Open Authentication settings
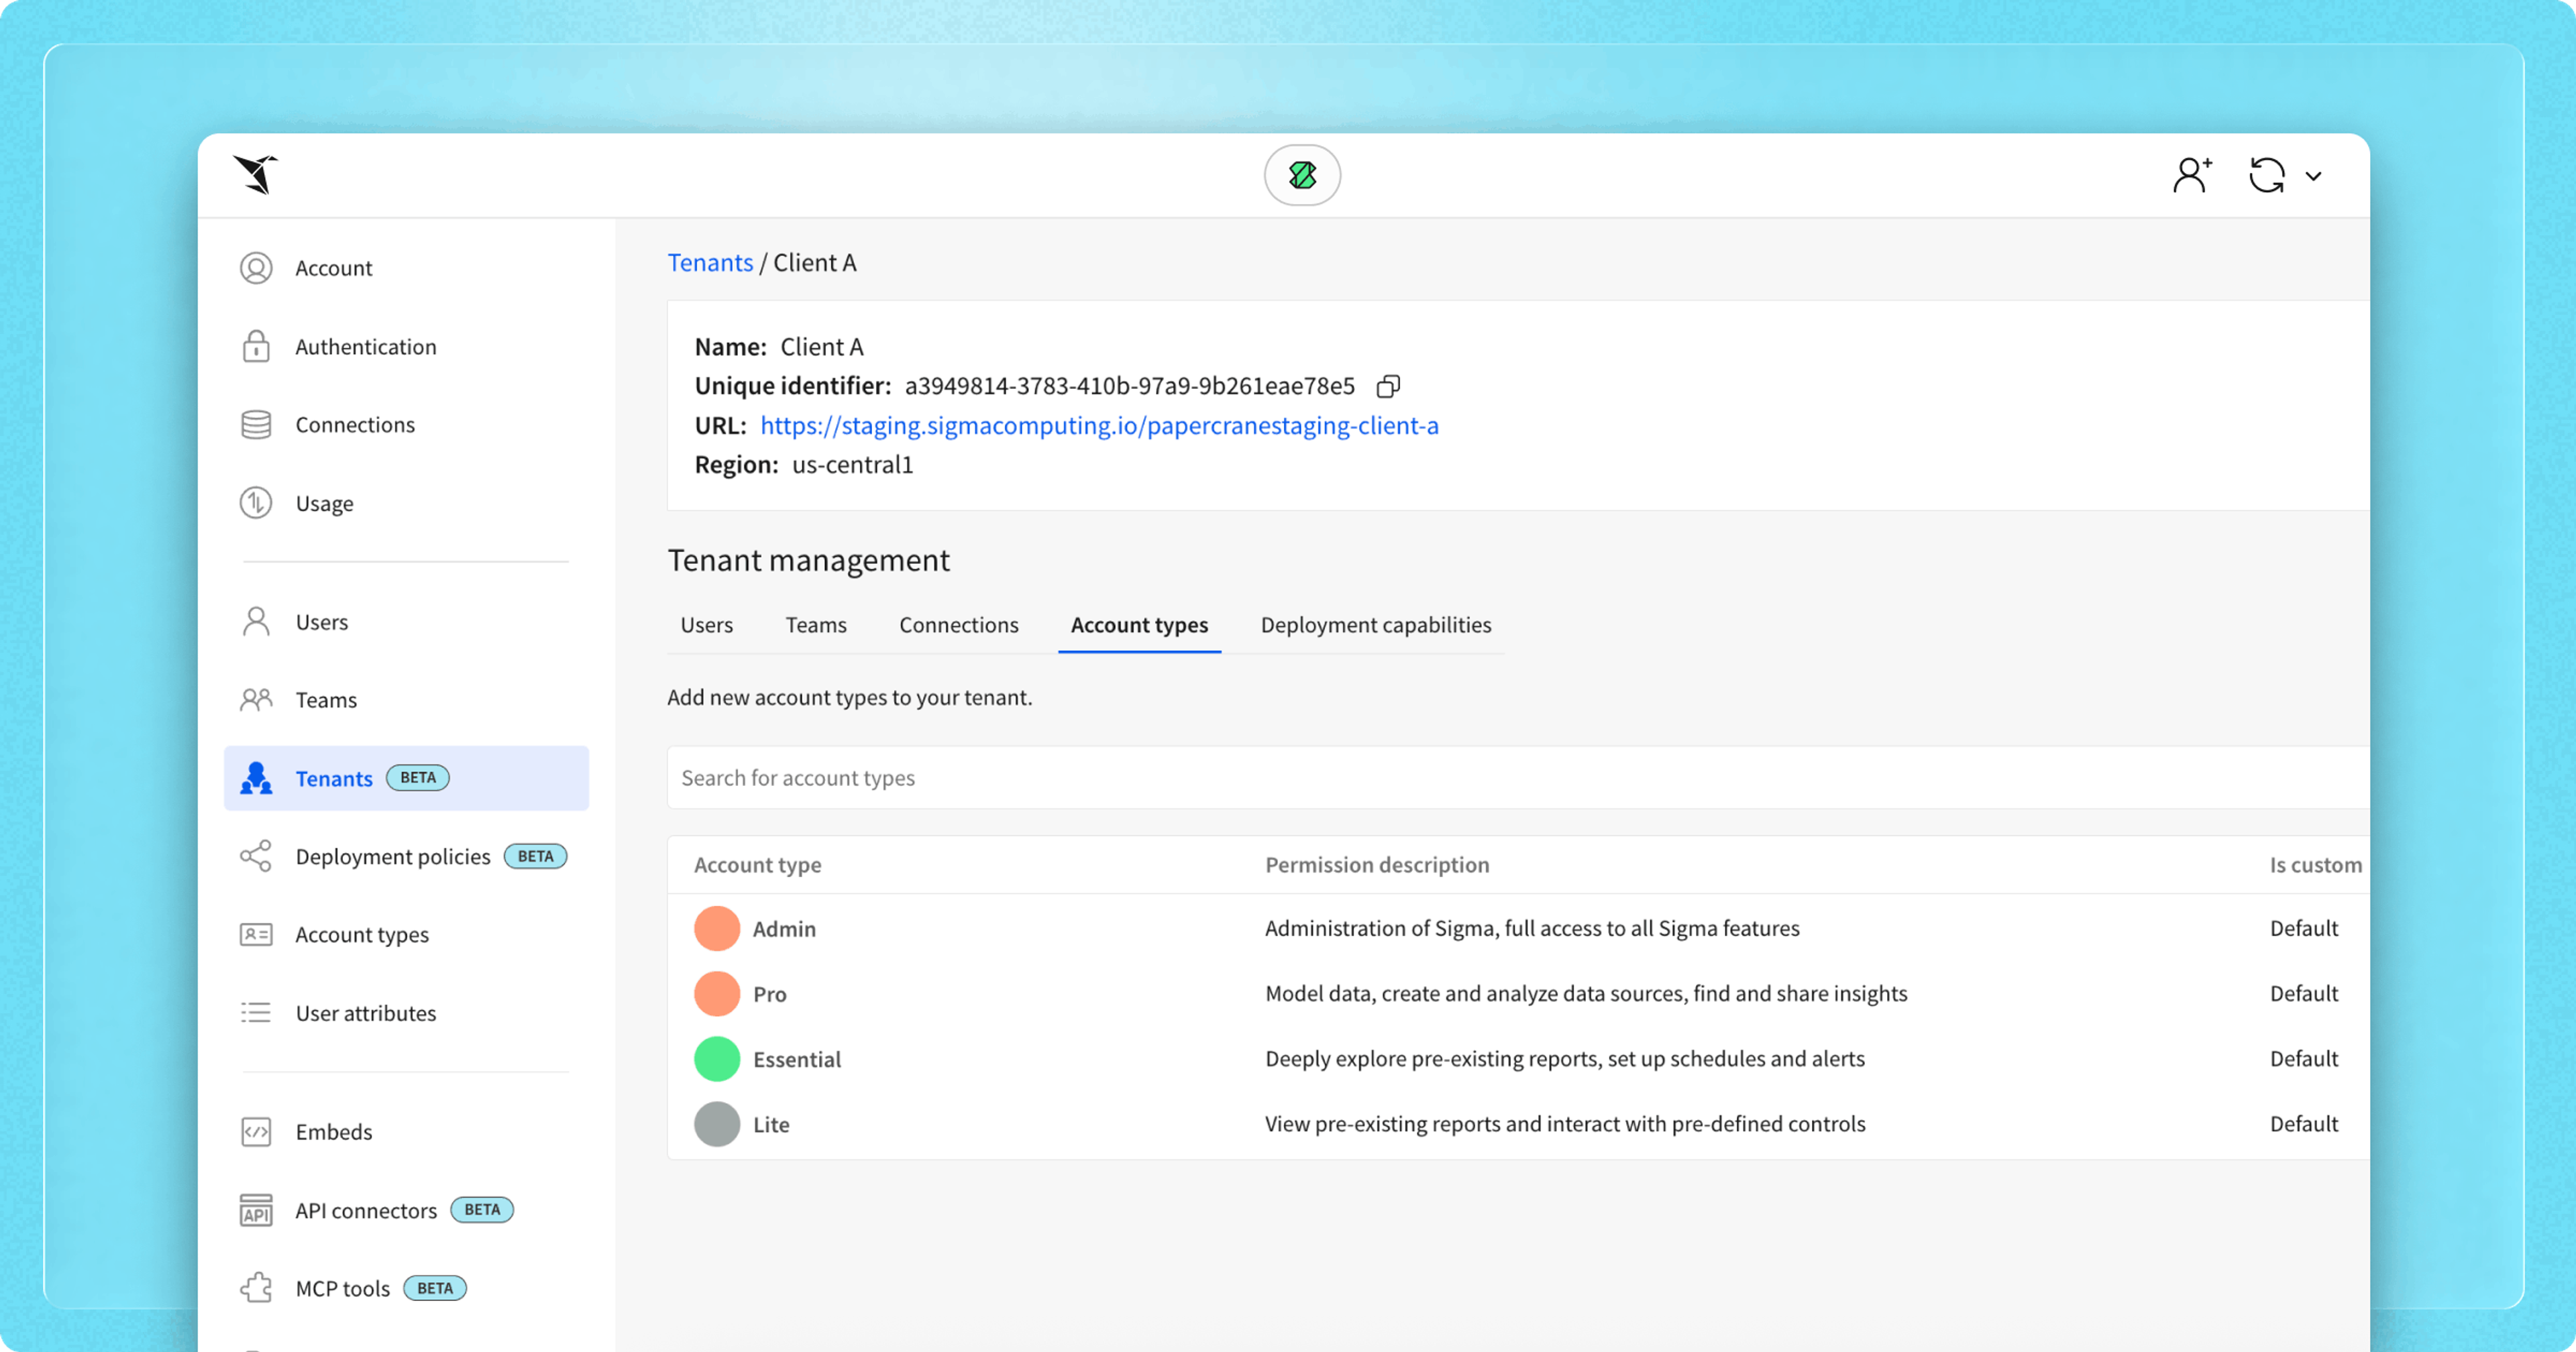 point(406,346)
